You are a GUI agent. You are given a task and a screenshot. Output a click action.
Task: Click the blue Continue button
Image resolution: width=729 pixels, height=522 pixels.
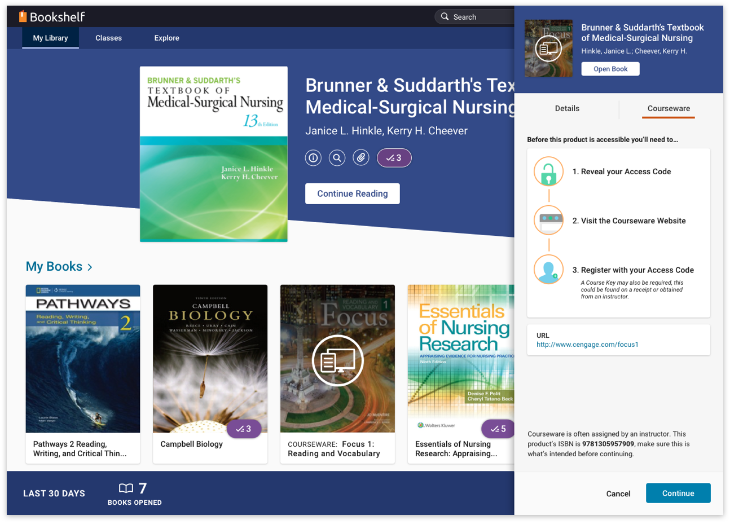point(678,493)
